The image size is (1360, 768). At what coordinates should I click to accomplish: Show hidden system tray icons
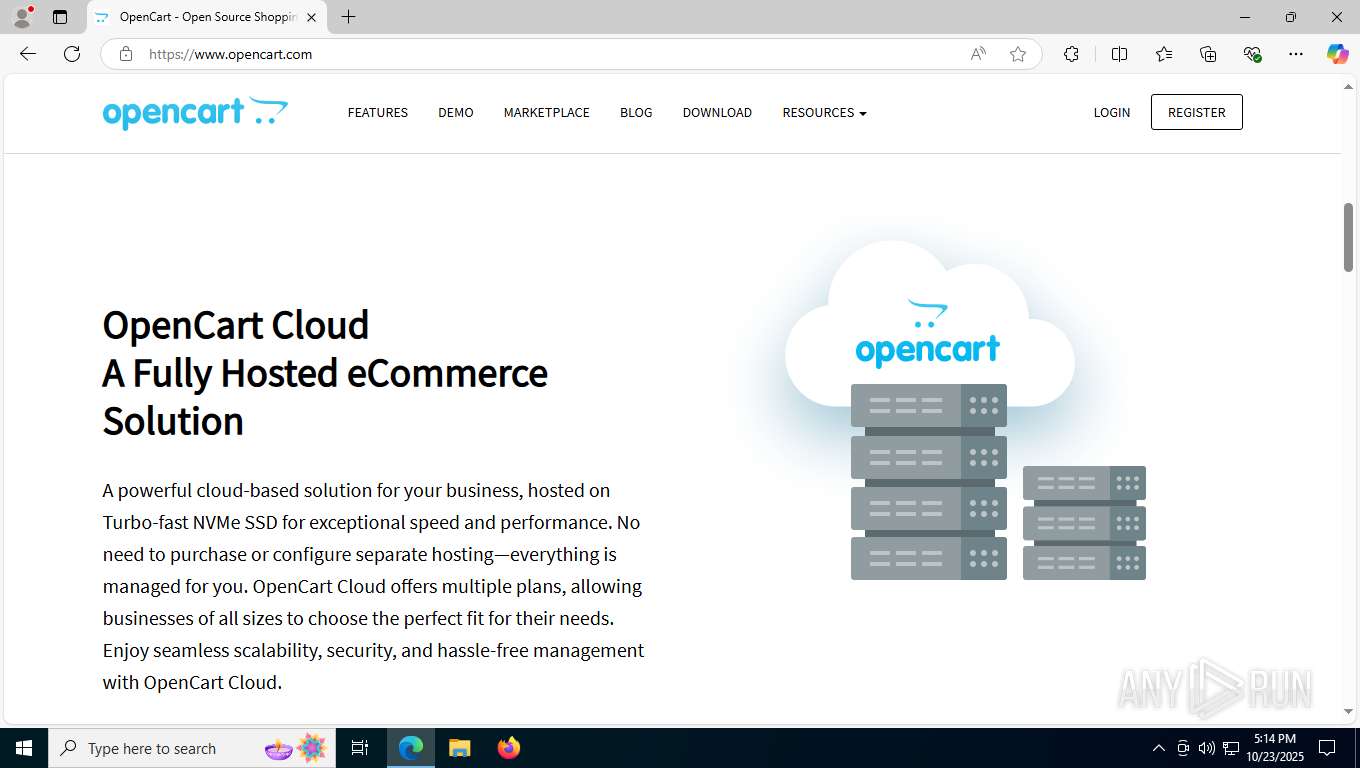click(x=1159, y=748)
